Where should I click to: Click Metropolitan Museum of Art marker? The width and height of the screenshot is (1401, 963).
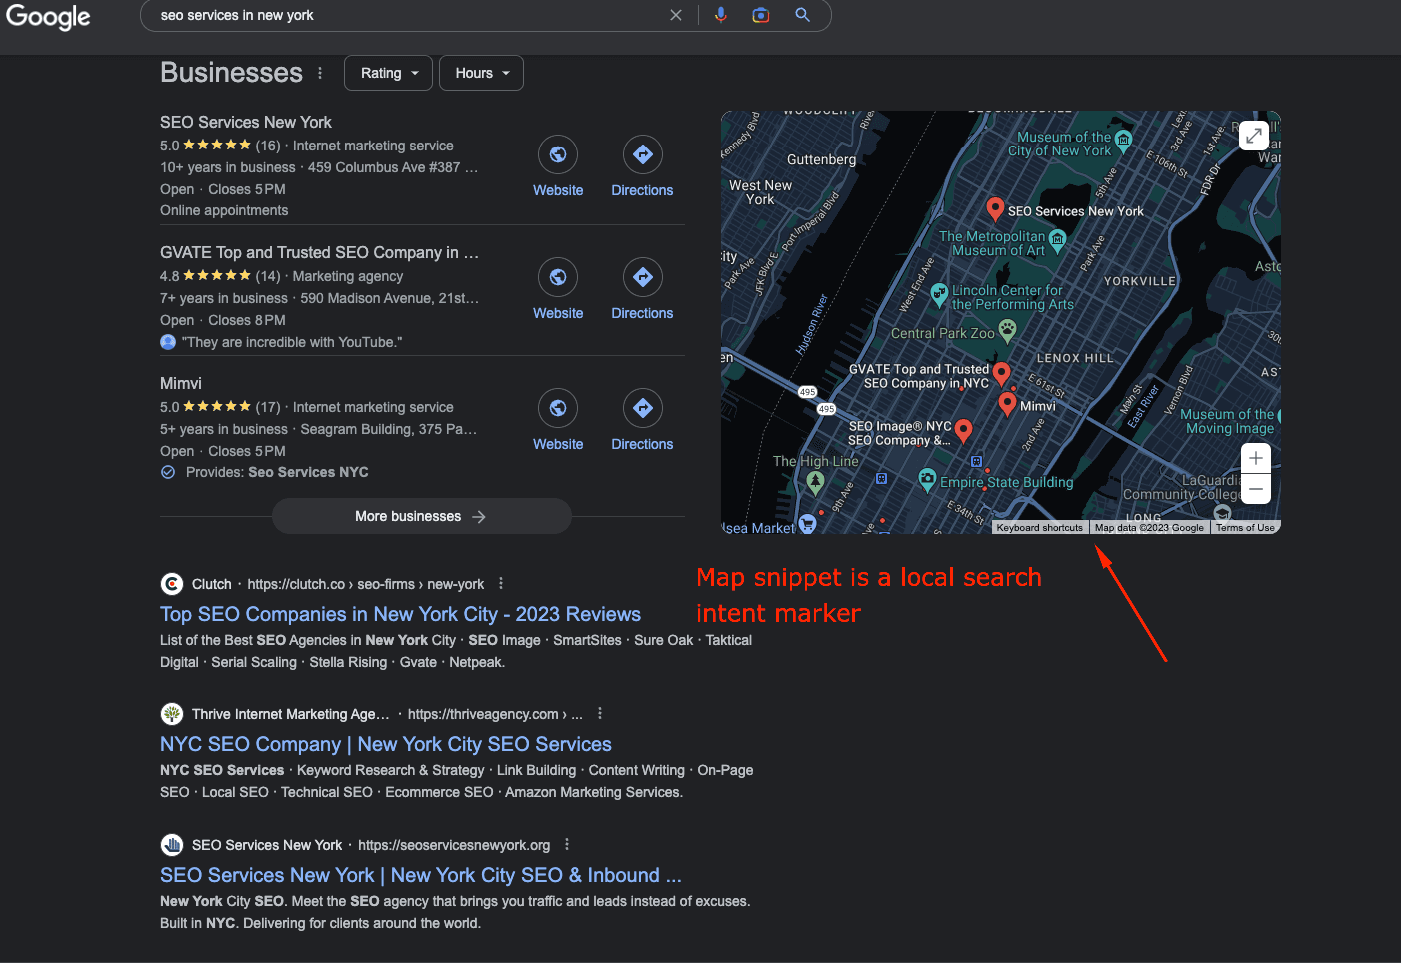(1057, 239)
